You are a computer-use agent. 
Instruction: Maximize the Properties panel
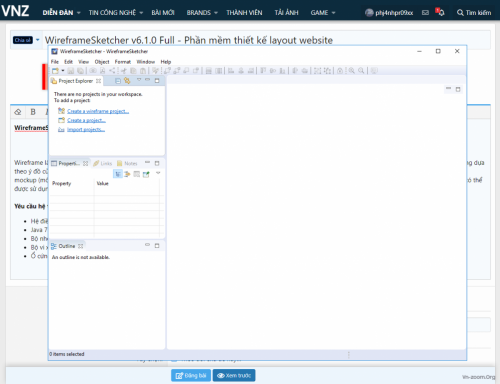[157, 163]
